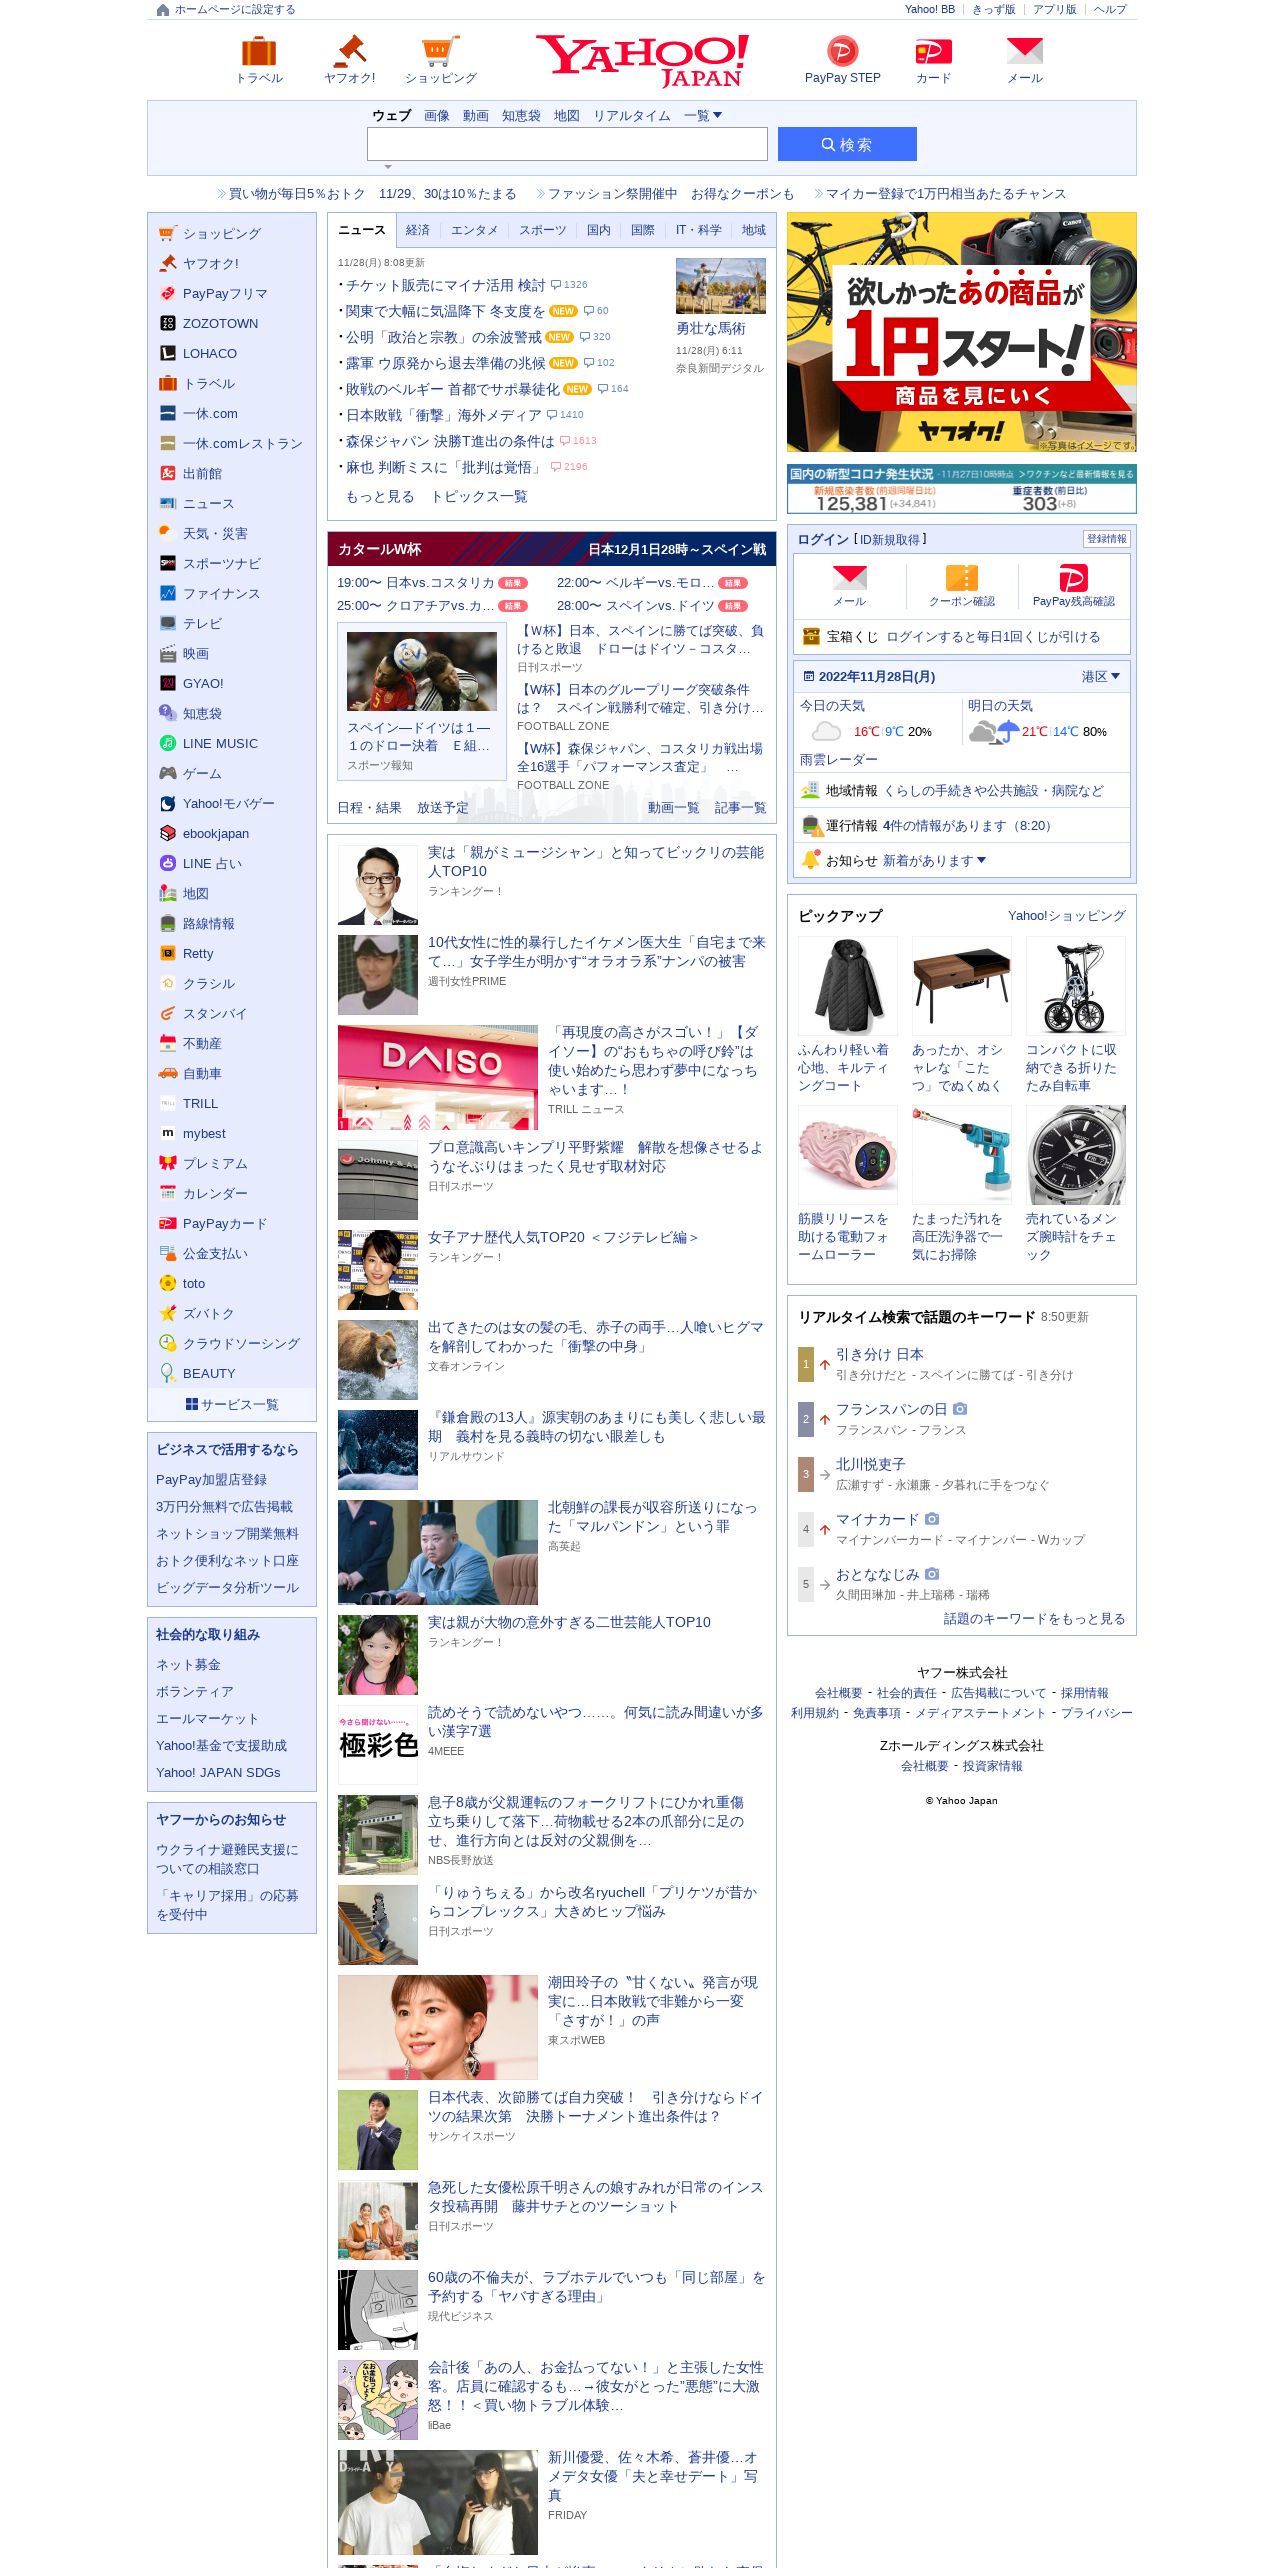The width and height of the screenshot is (1284, 2568).
Task: Click the PayPayフリマ sidebar icon
Action: (x=168, y=293)
